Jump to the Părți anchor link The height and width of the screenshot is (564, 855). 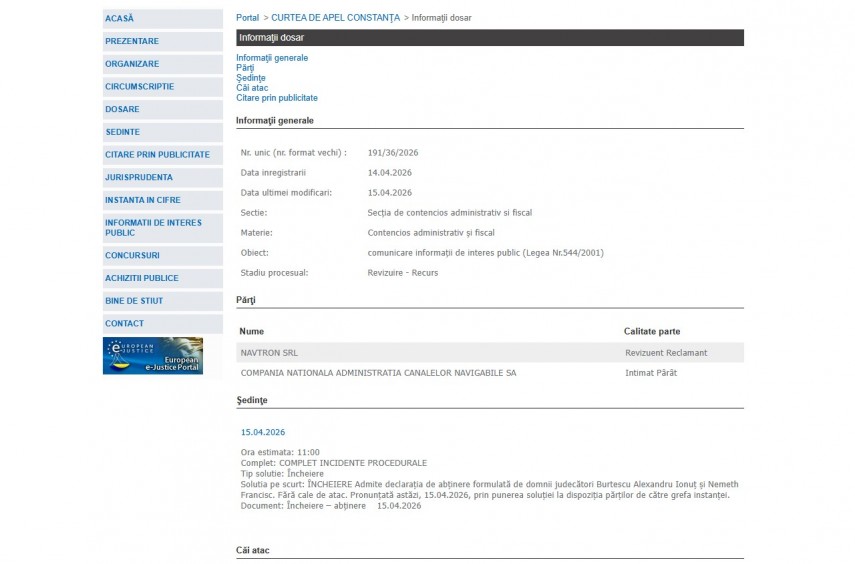(x=245, y=68)
